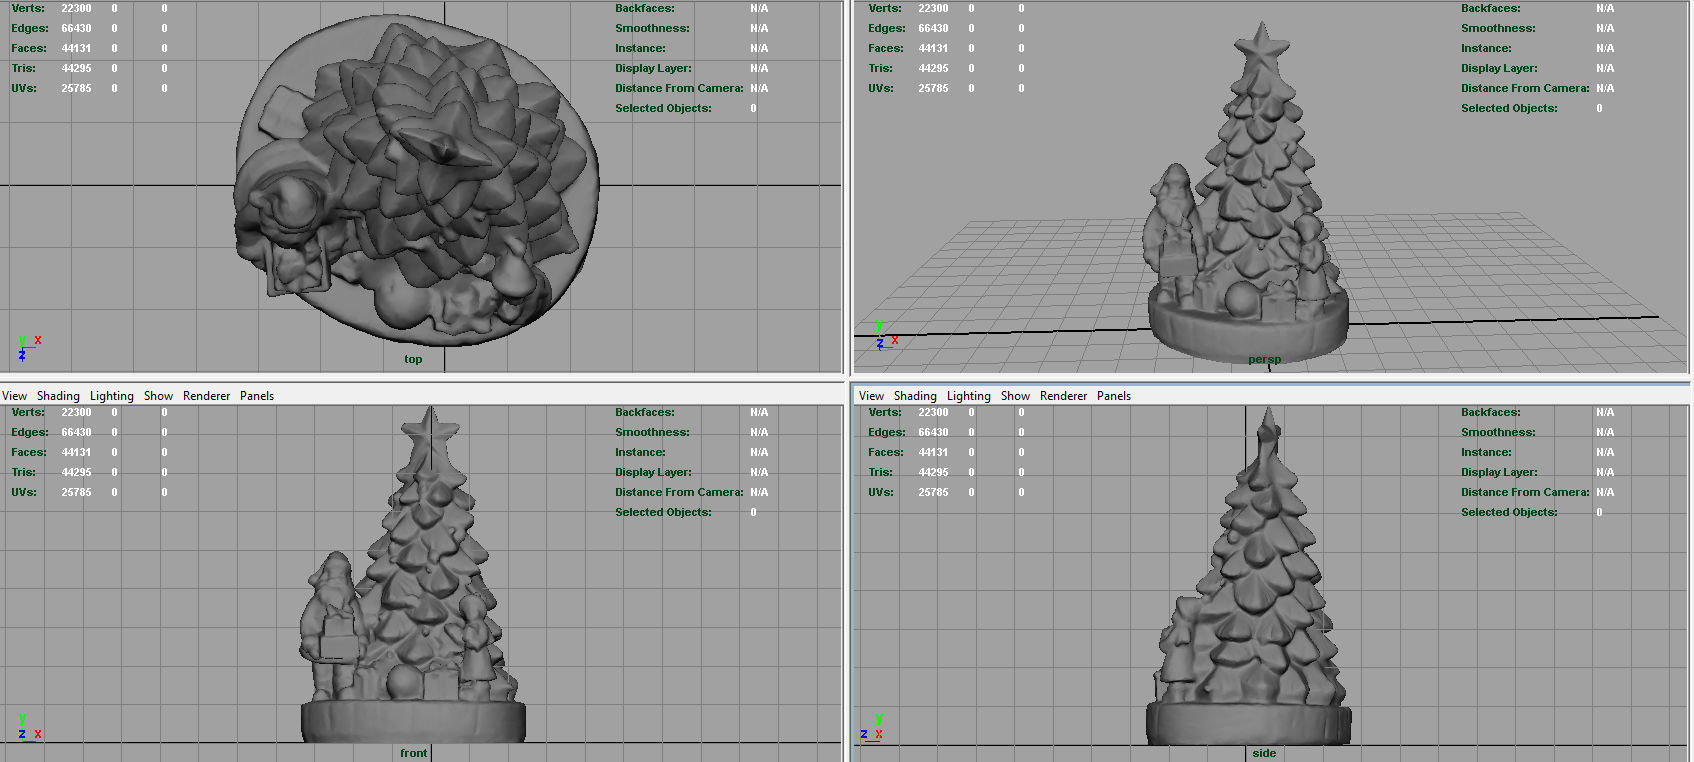
Task: Click 'Faces:' label in the persp viewport
Action: pos(886,48)
